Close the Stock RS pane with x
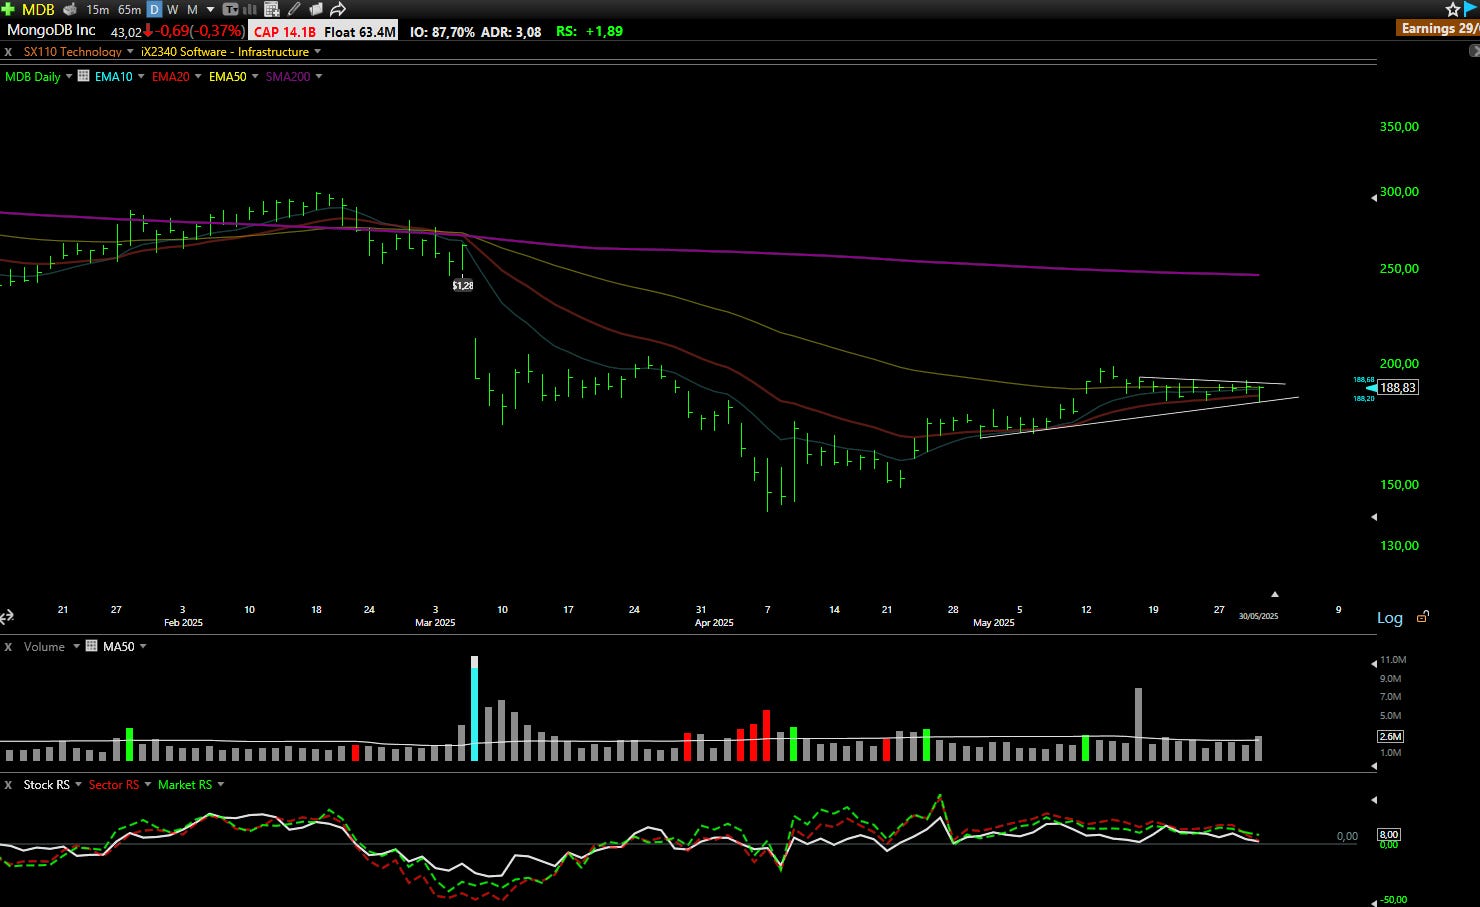 [x=8, y=785]
